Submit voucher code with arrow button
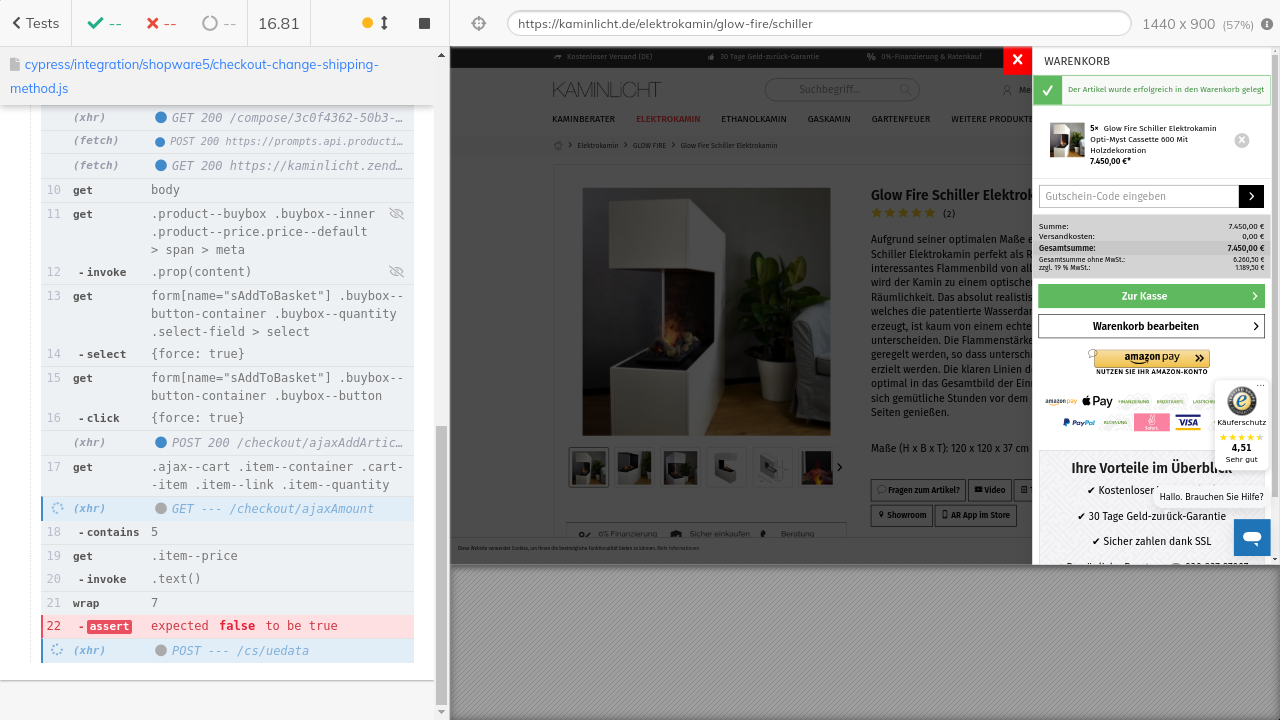1280x720 pixels. pyautogui.click(x=1251, y=196)
